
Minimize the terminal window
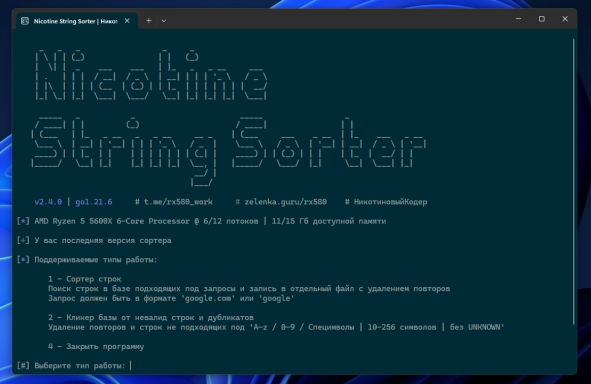coord(519,18)
